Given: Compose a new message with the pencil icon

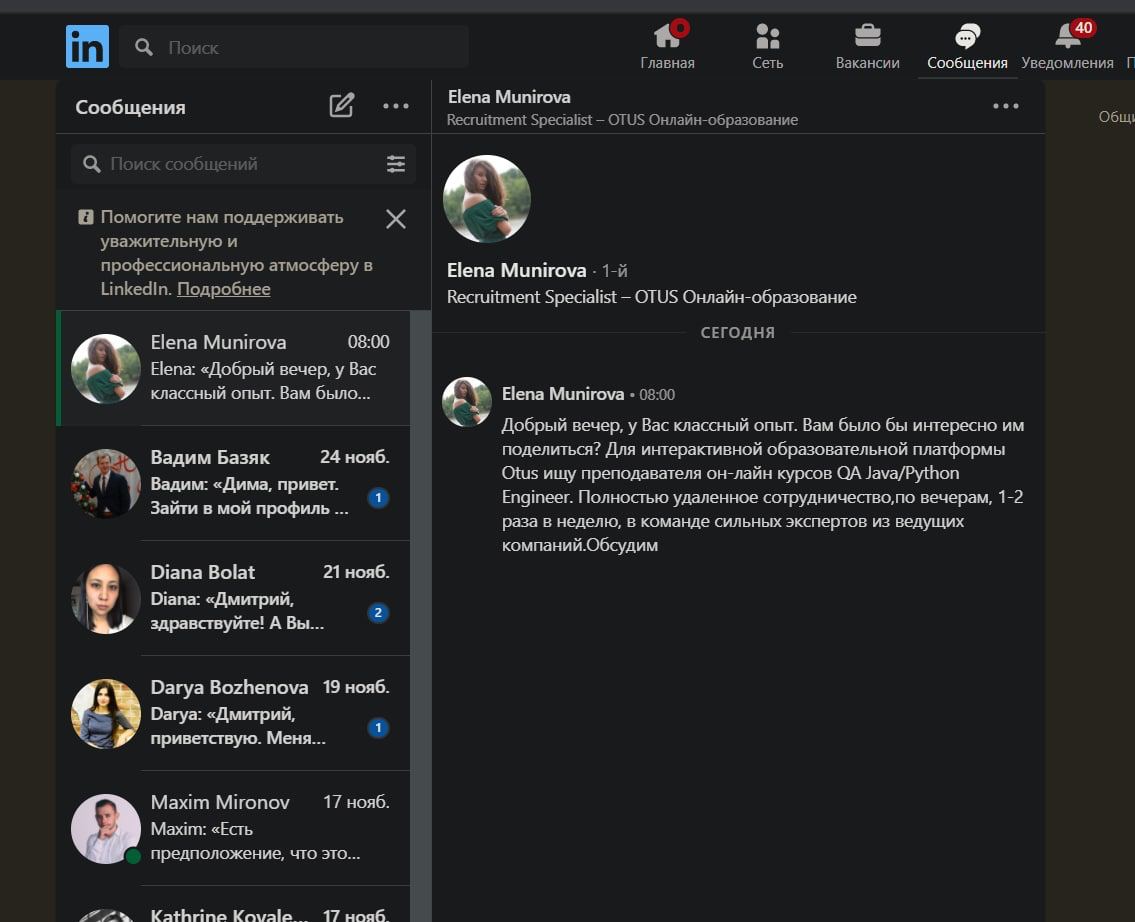Looking at the screenshot, I should tap(342, 106).
